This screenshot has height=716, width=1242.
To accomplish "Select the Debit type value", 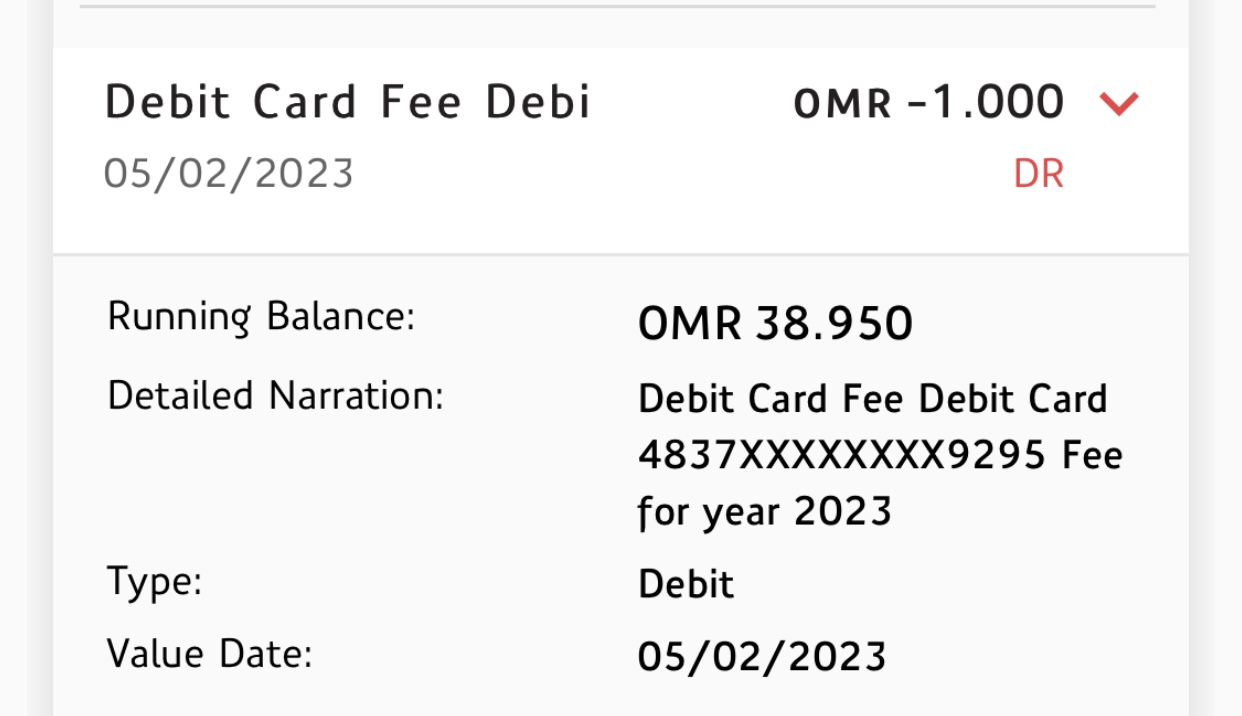I will click(686, 584).
